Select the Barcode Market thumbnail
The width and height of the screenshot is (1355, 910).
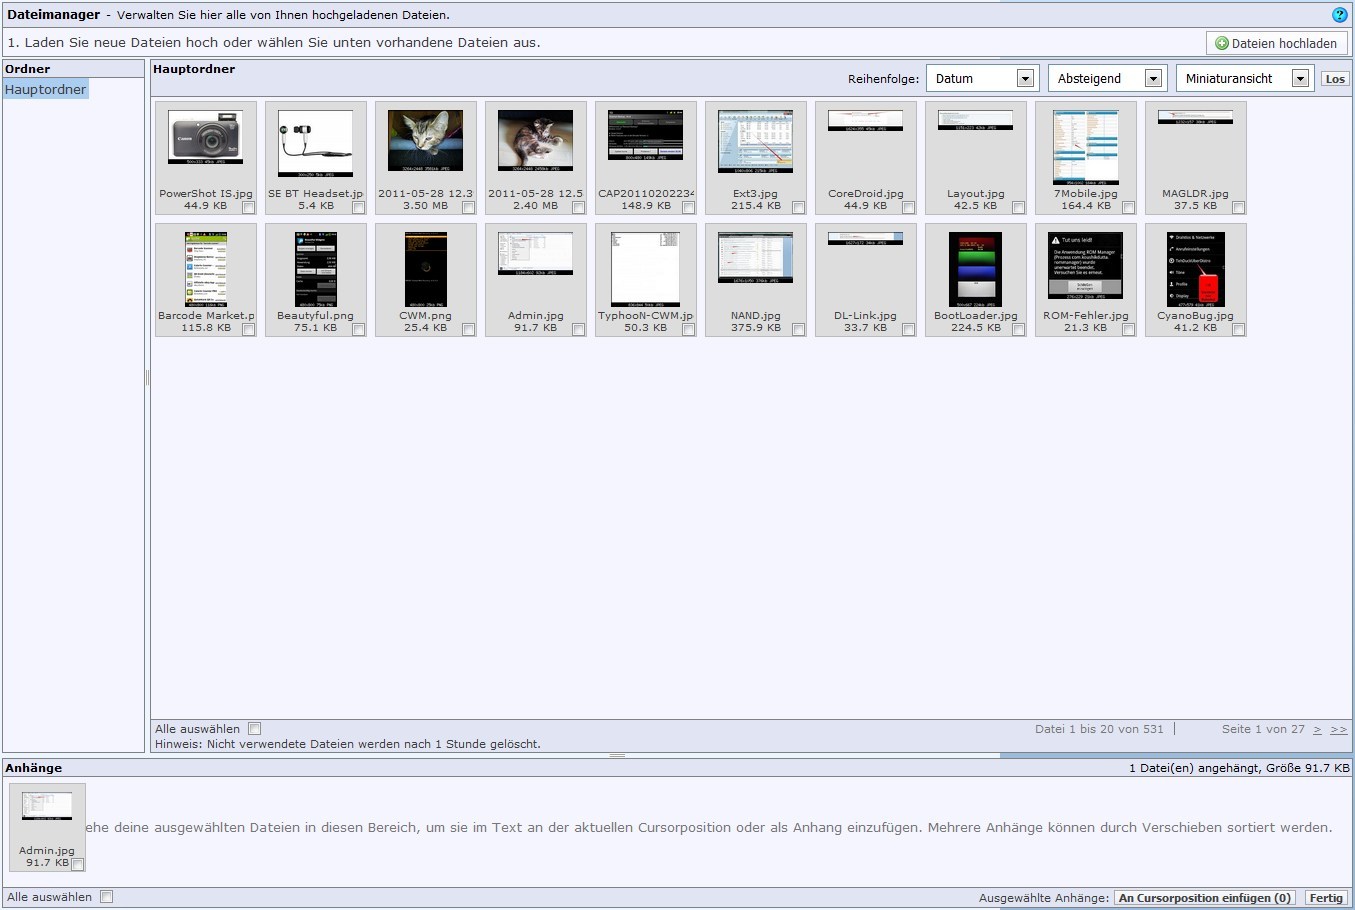(206, 270)
